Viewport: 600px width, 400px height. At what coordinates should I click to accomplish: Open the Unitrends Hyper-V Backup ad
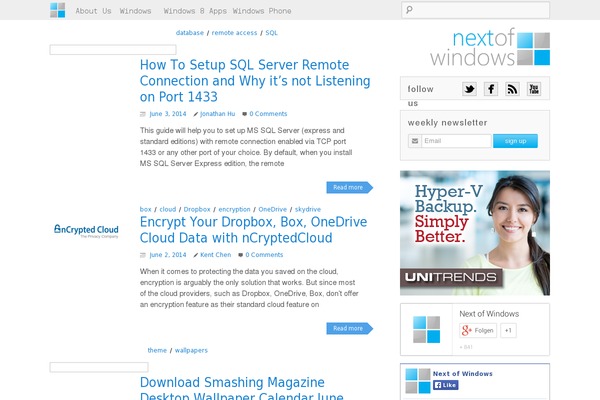pyautogui.click(x=475, y=233)
